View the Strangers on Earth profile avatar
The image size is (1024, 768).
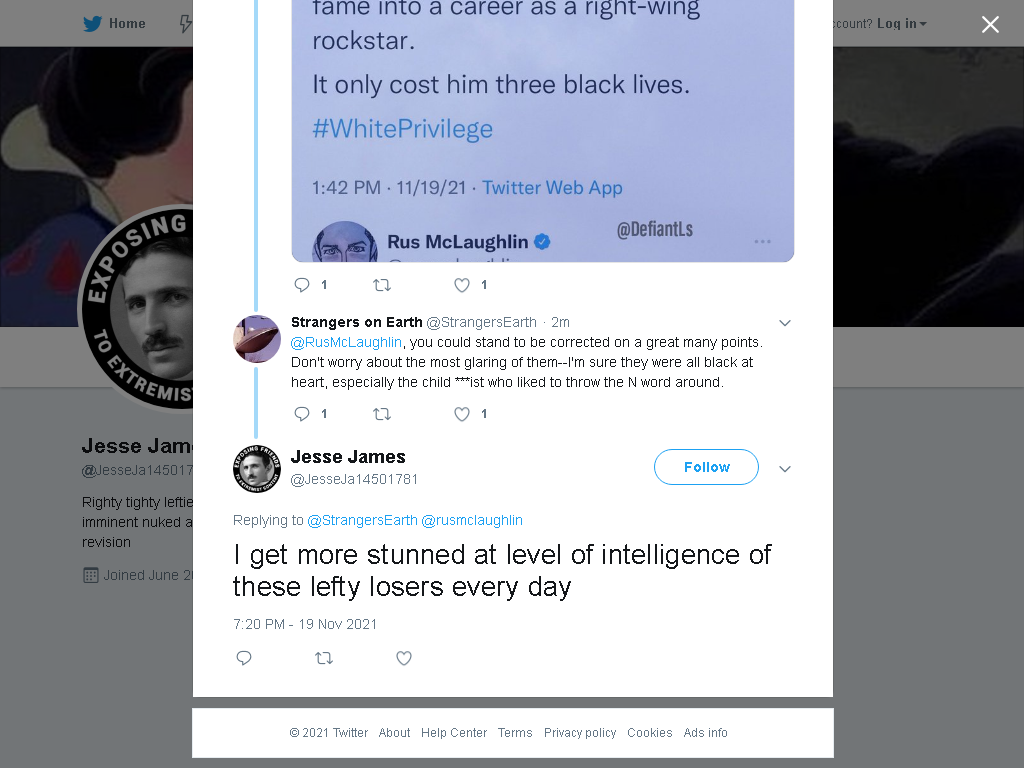tap(257, 339)
